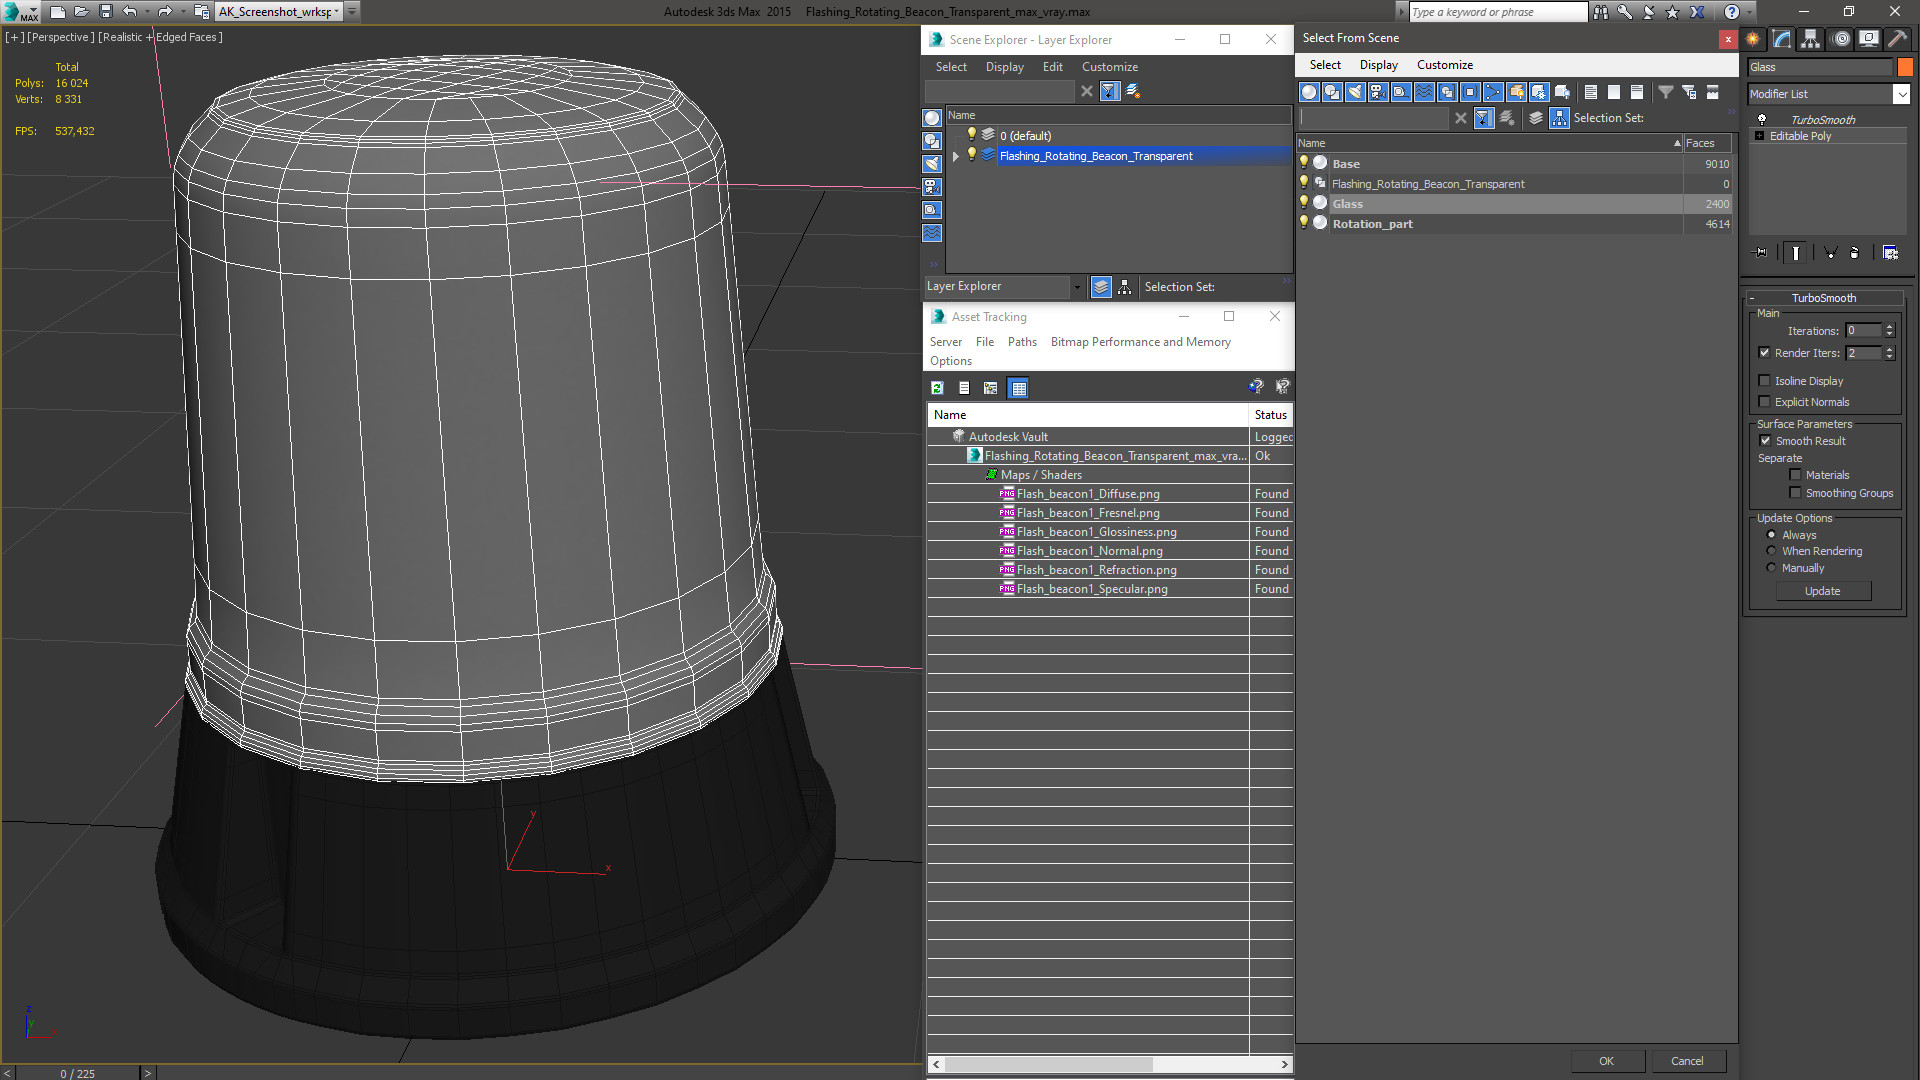1920x1080 pixels.
Task: Enable Isoline Display checkbox
Action: 1764,381
